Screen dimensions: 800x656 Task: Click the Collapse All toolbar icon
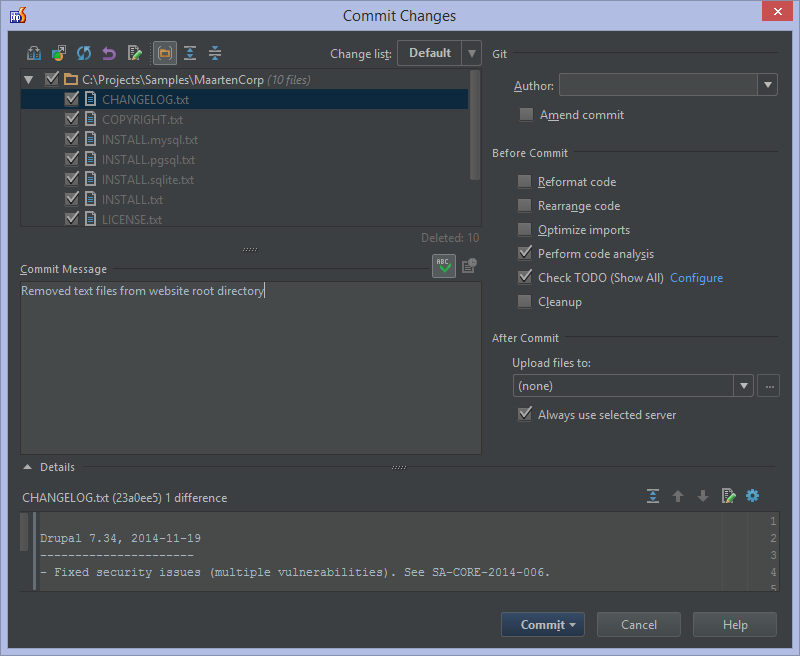[x=215, y=53]
